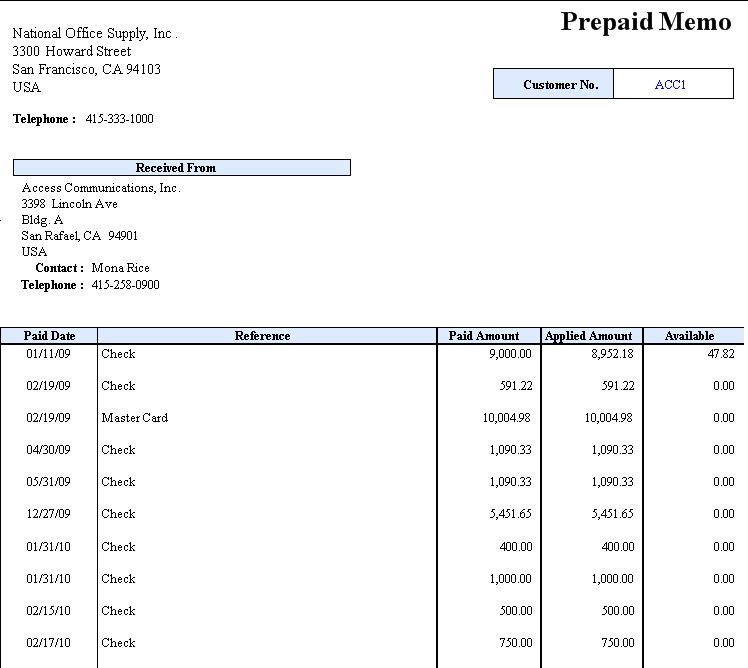Click the Master Card reference entry

pyautogui.click(x=134, y=418)
